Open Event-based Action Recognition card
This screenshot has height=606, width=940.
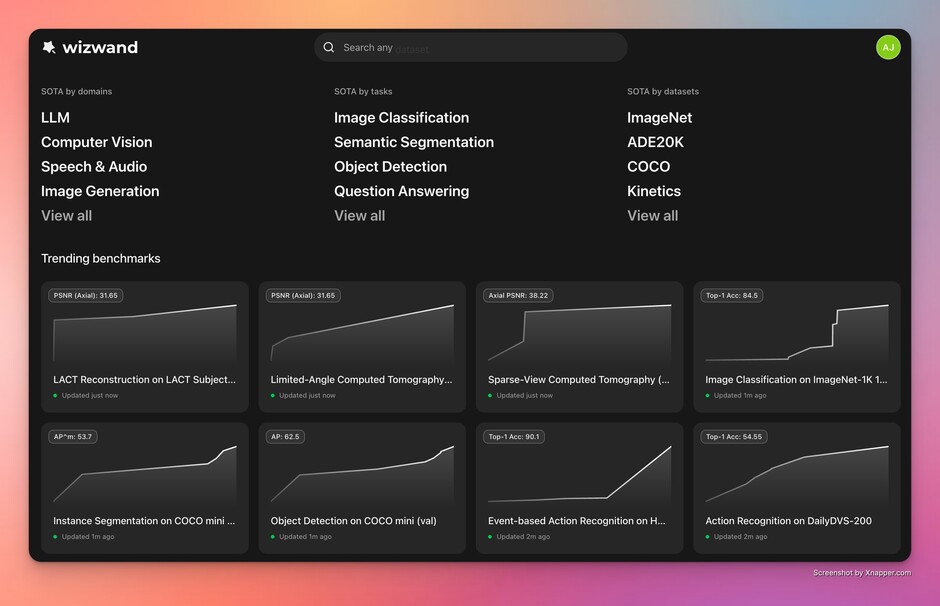579,488
